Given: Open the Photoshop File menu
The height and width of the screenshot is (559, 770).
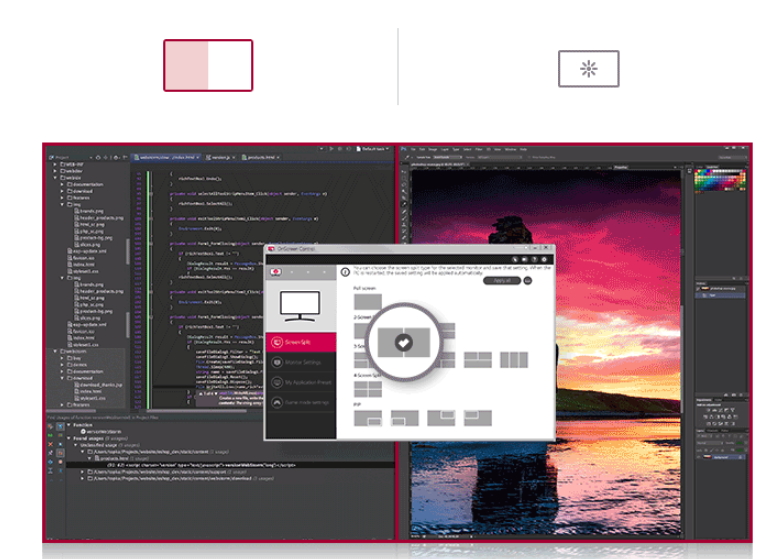Looking at the screenshot, I should [413, 149].
